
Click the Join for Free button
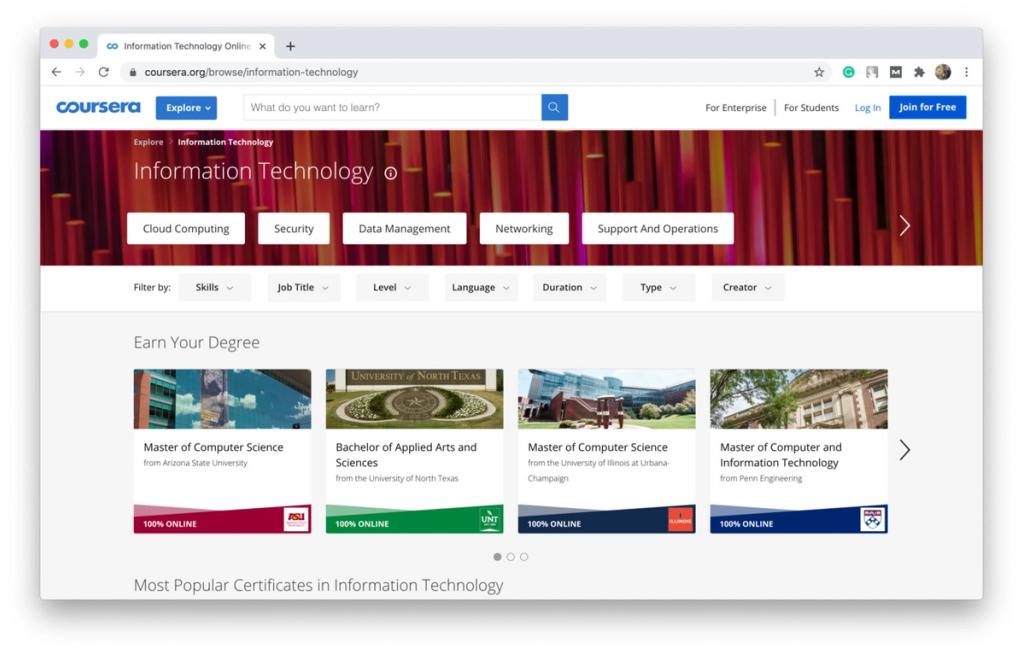tap(927, 107)
